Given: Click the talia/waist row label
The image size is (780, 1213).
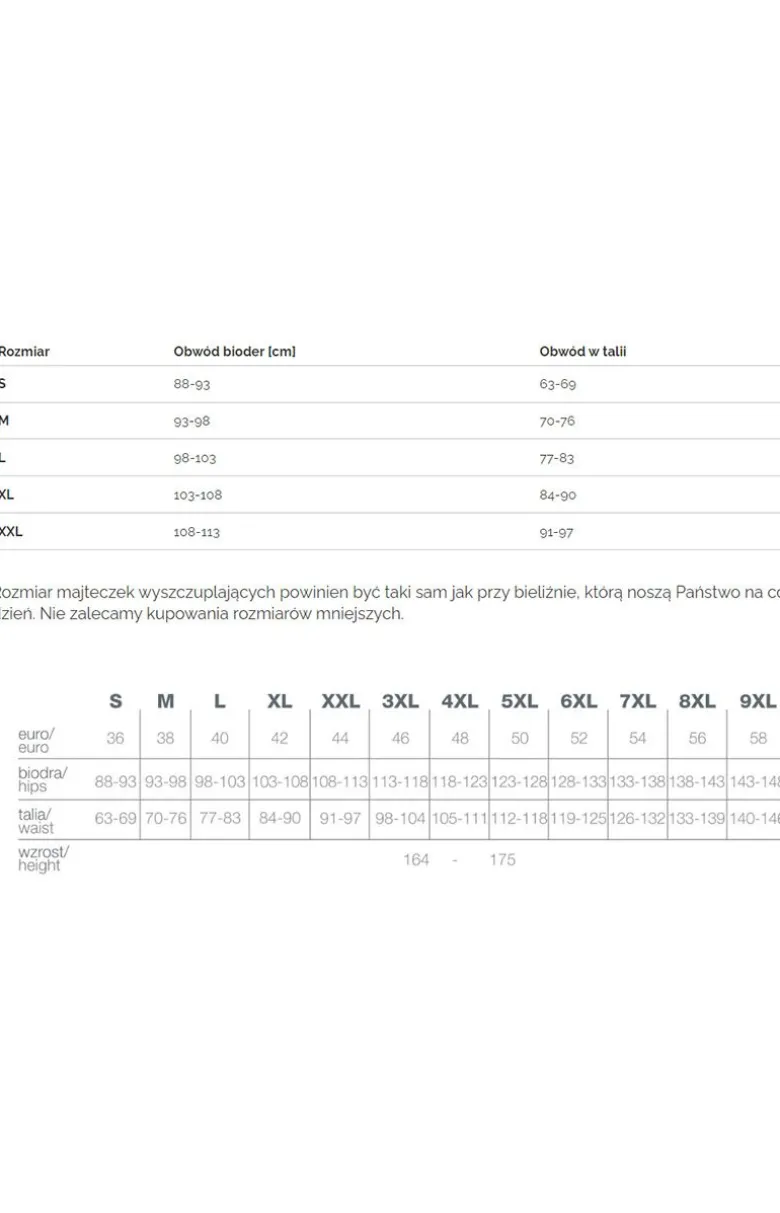Looking at the screenshot, I should click(37, 820).
